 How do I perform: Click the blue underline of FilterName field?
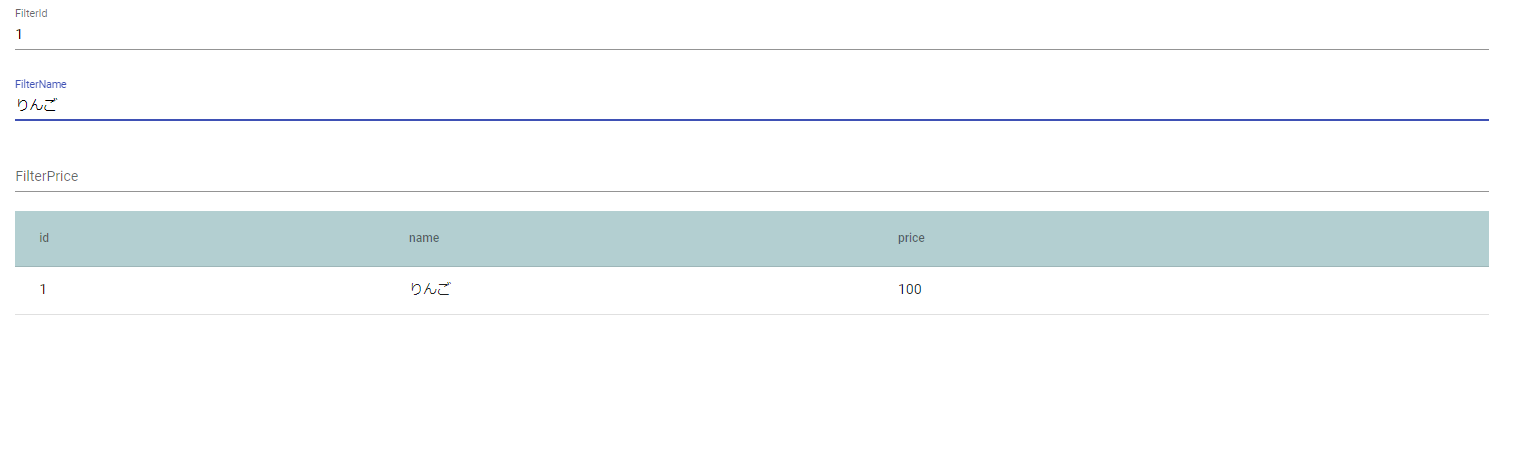point(752,120)
